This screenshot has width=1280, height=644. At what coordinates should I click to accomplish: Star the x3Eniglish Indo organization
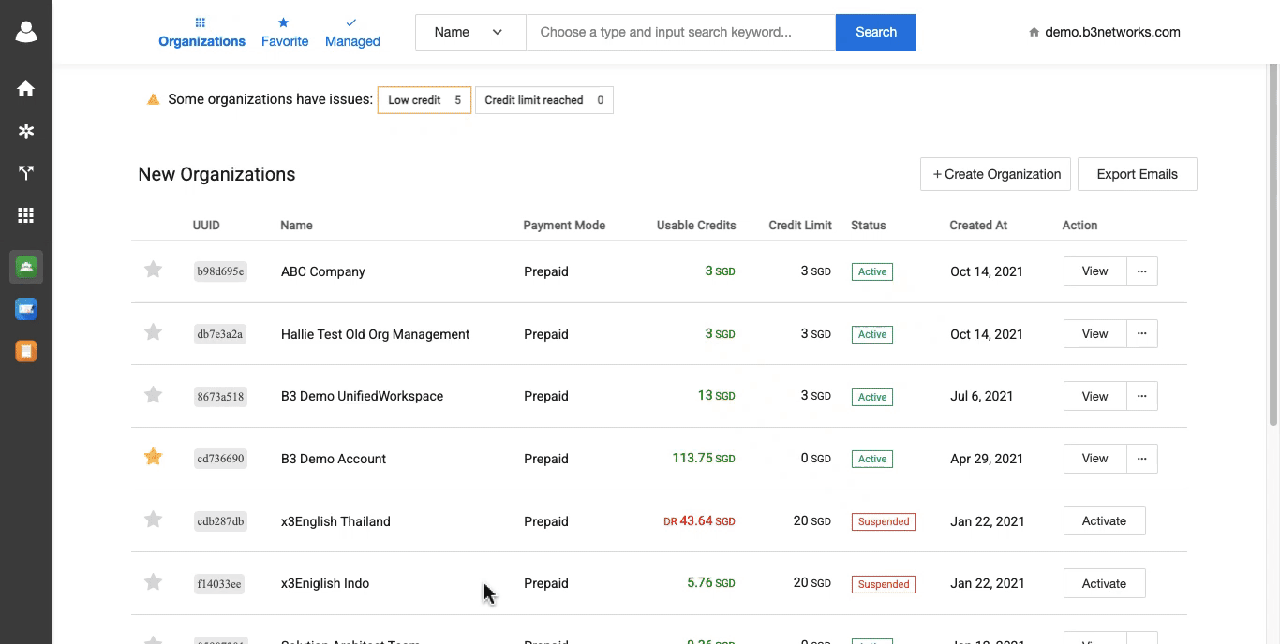pyautogui.click(x=153, y=582)
